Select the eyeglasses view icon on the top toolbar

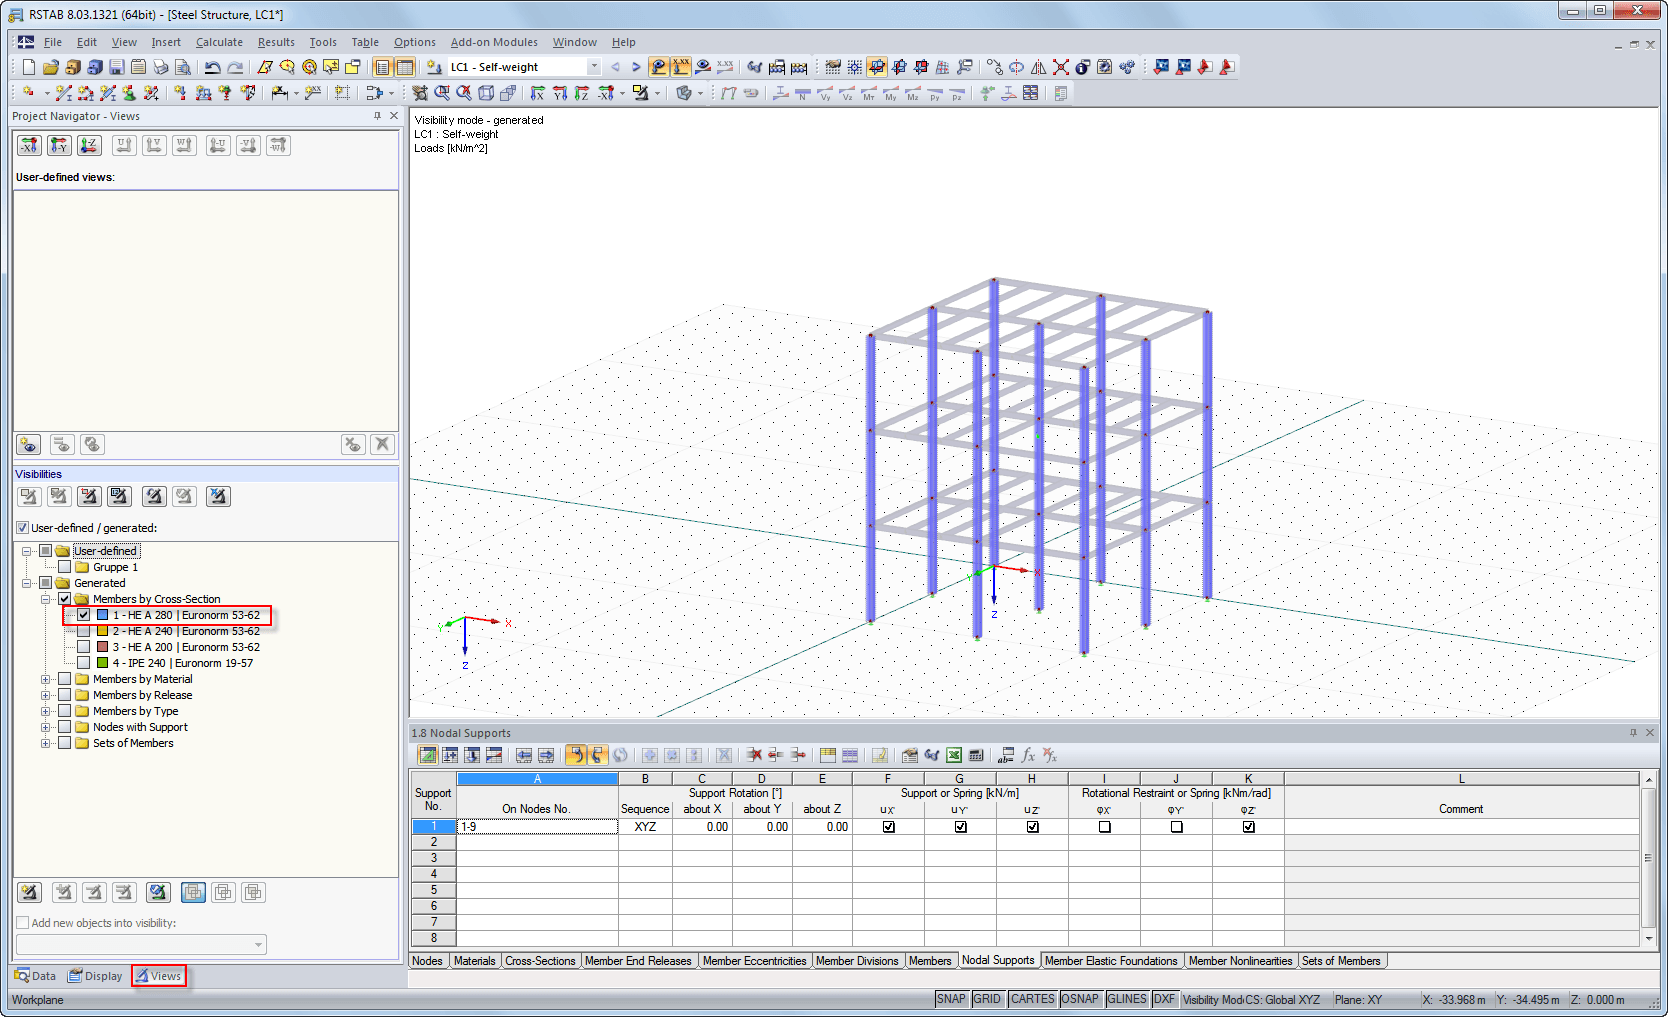tap(754, 67)
